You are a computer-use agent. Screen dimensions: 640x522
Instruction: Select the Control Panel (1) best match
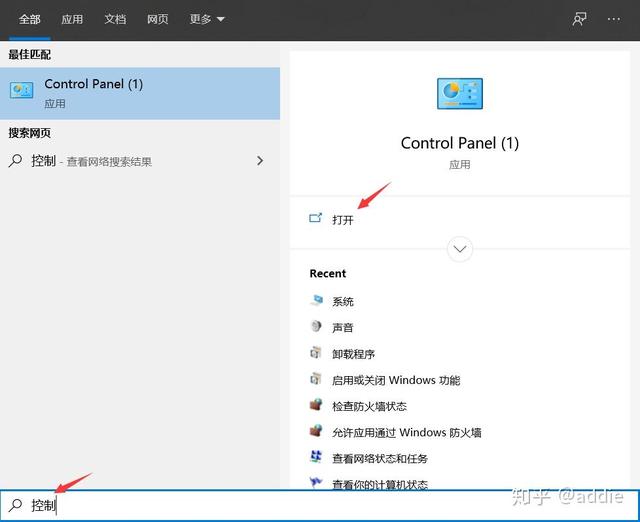click(140, 93)
